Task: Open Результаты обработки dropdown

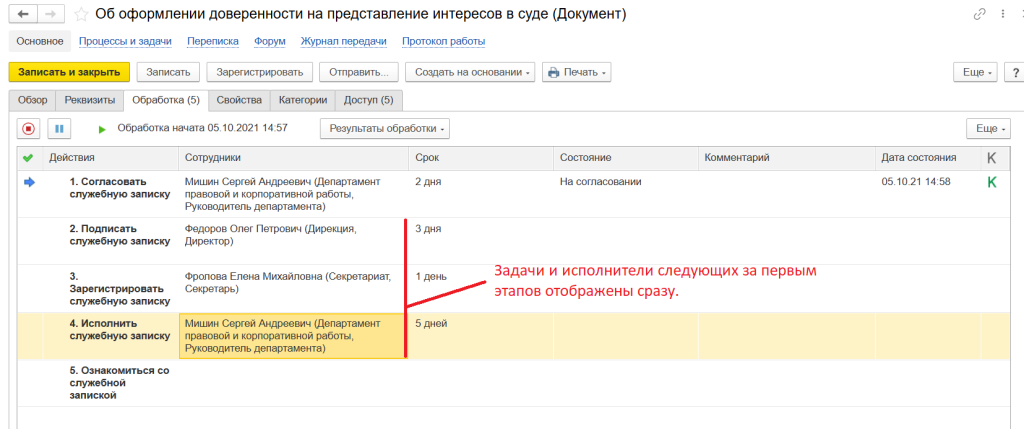Action: tap(384, 129)
